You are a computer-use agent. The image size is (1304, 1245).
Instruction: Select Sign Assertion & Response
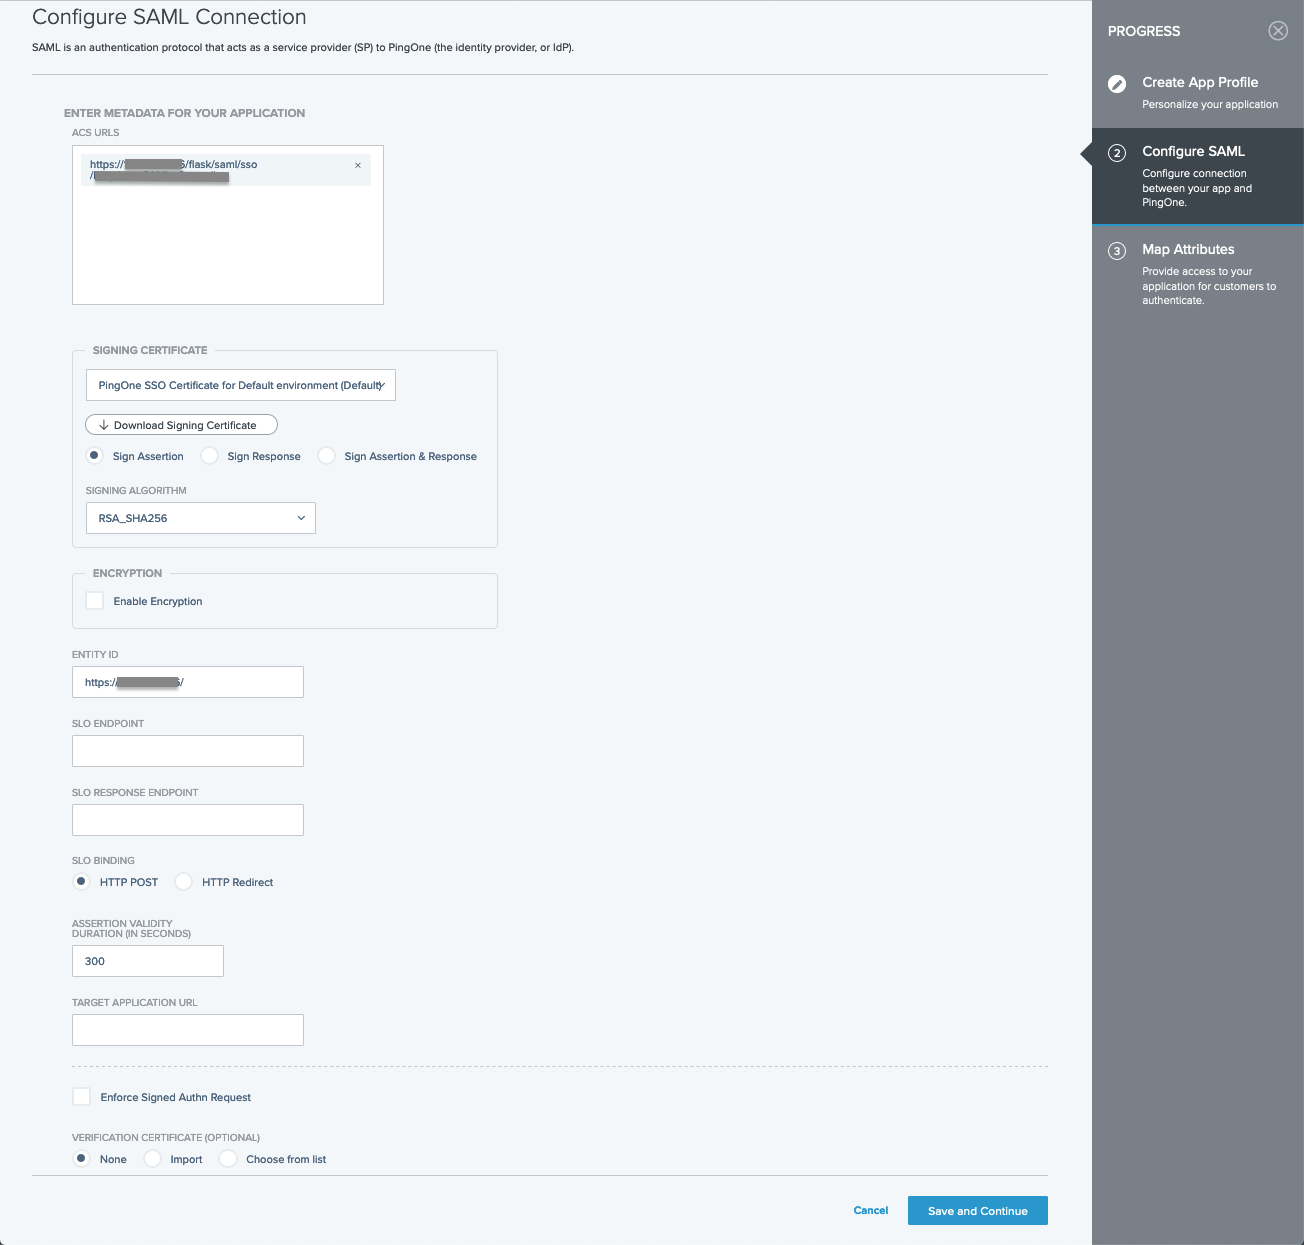[326, 455]
